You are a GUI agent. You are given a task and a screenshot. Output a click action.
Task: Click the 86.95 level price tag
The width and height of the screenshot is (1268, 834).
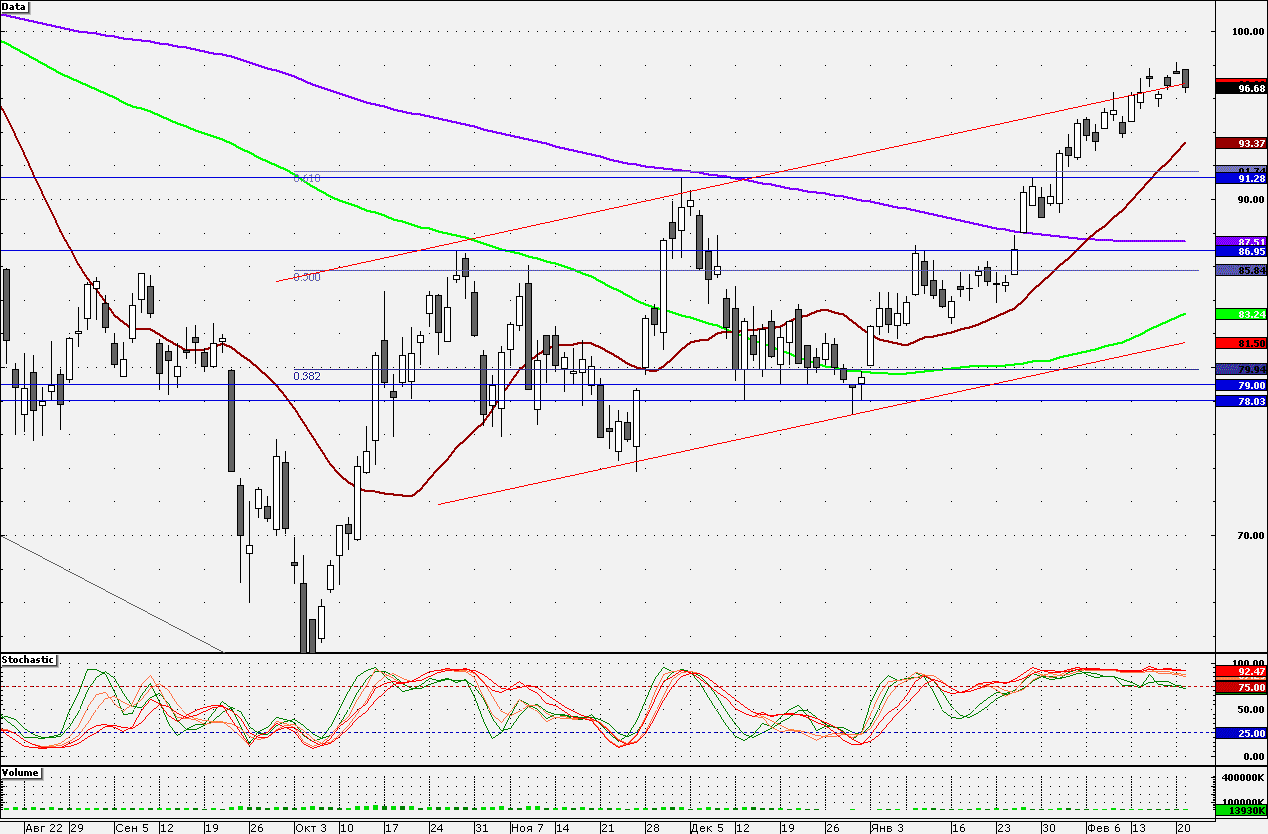pyautogui.click(x=1240, y=252)
